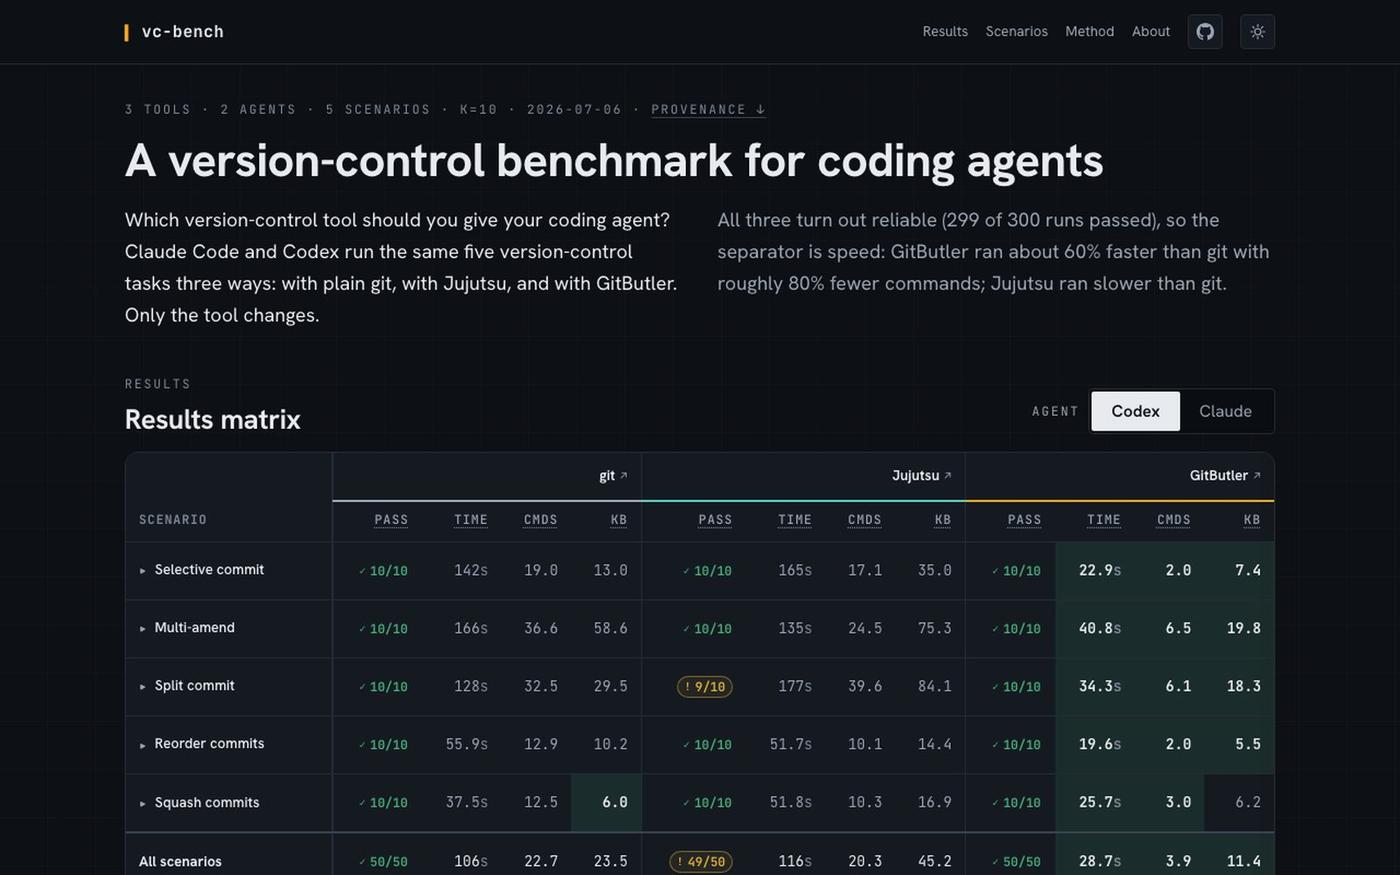Click the 55.9s git Reorder commits time

(x=467, y=745)
